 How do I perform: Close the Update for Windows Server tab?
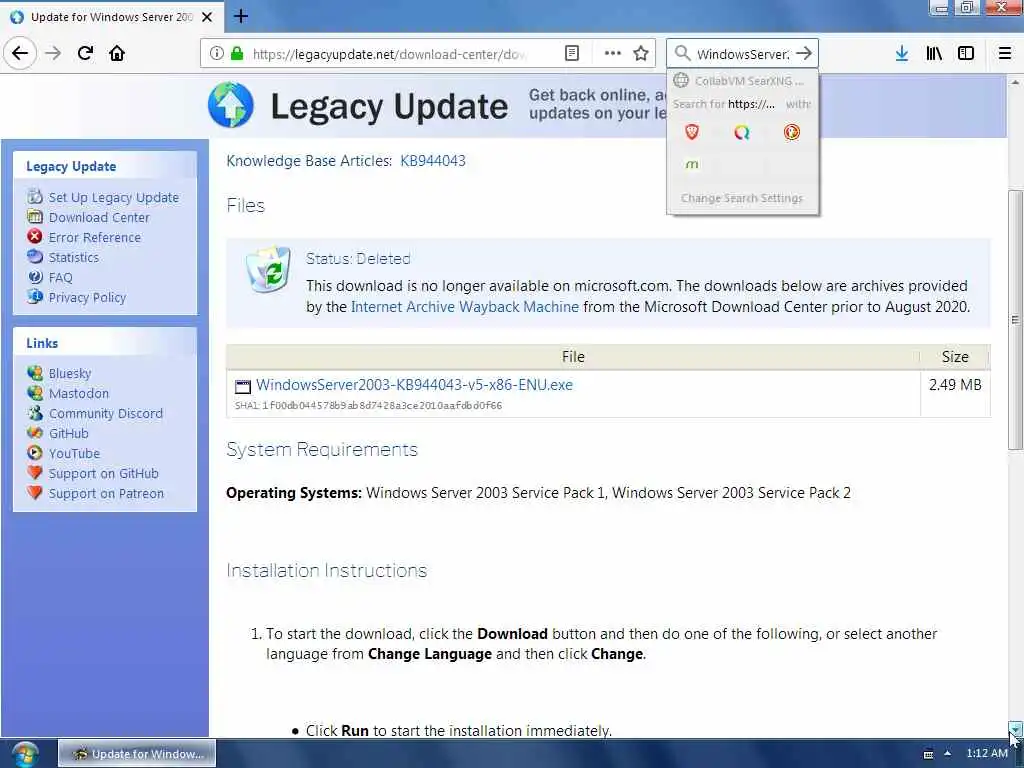(x=207, y=17)
